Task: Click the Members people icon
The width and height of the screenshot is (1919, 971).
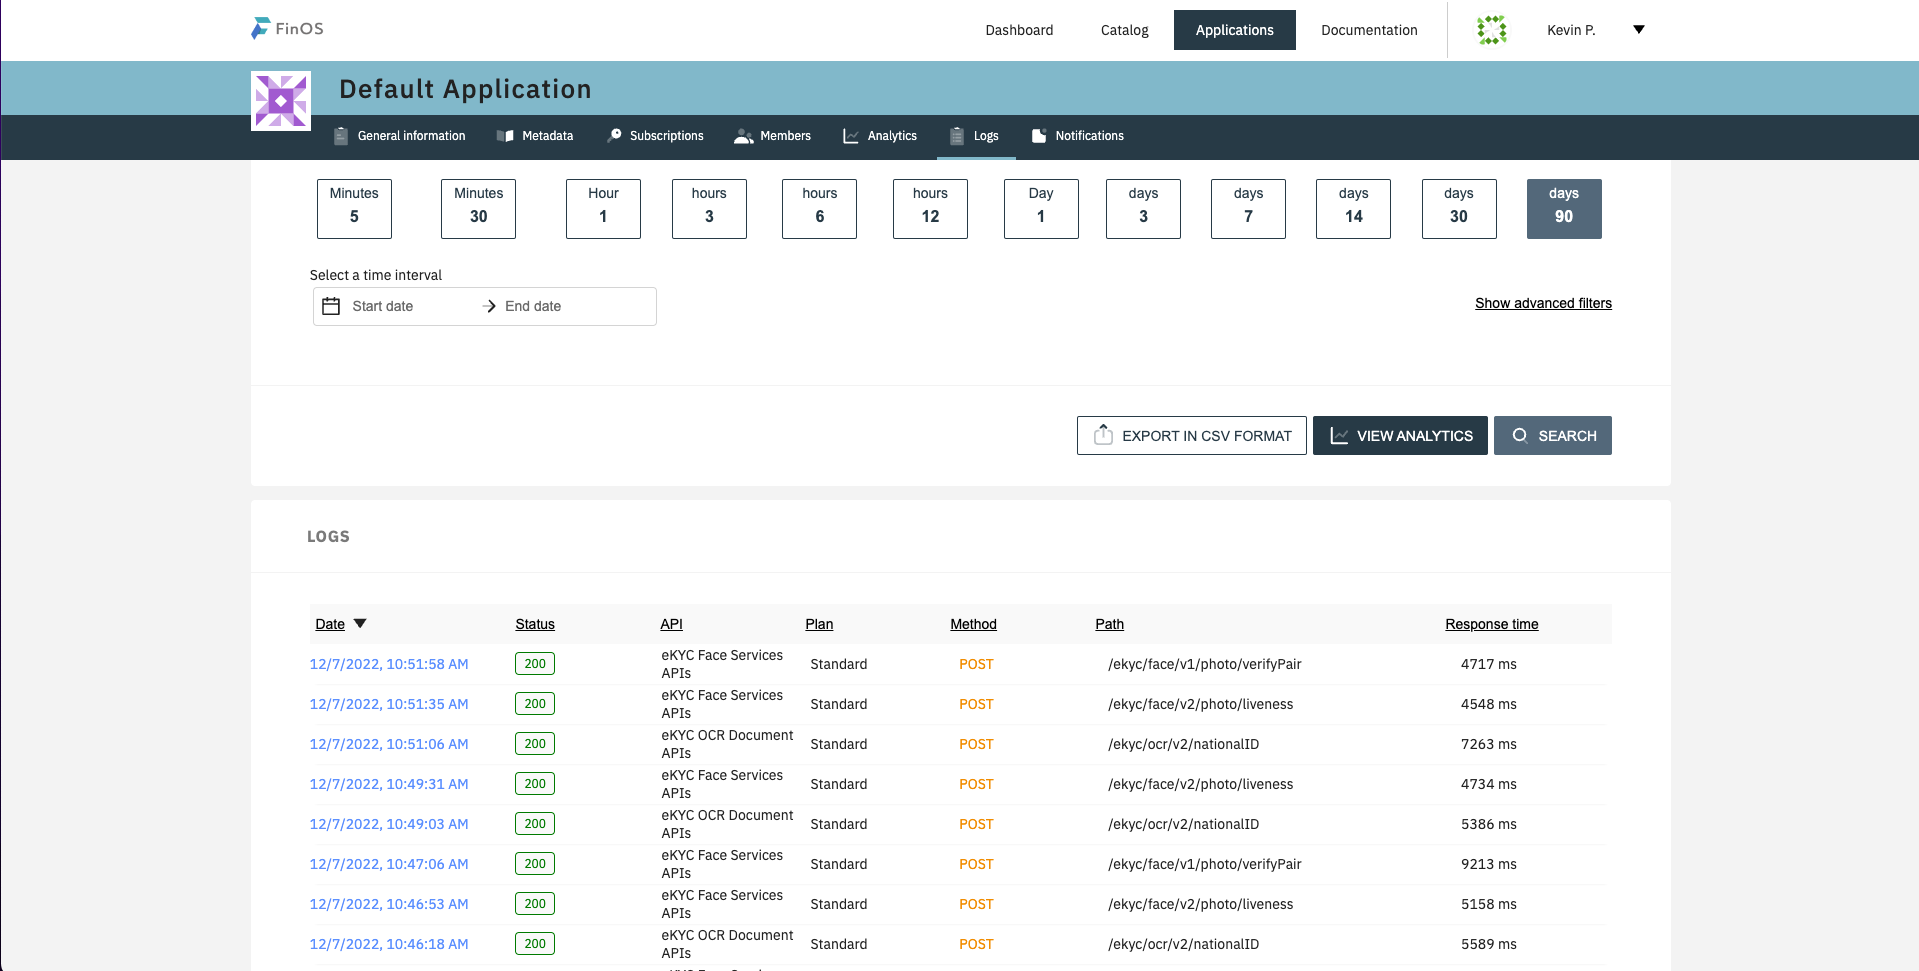Action: point(743,136)
